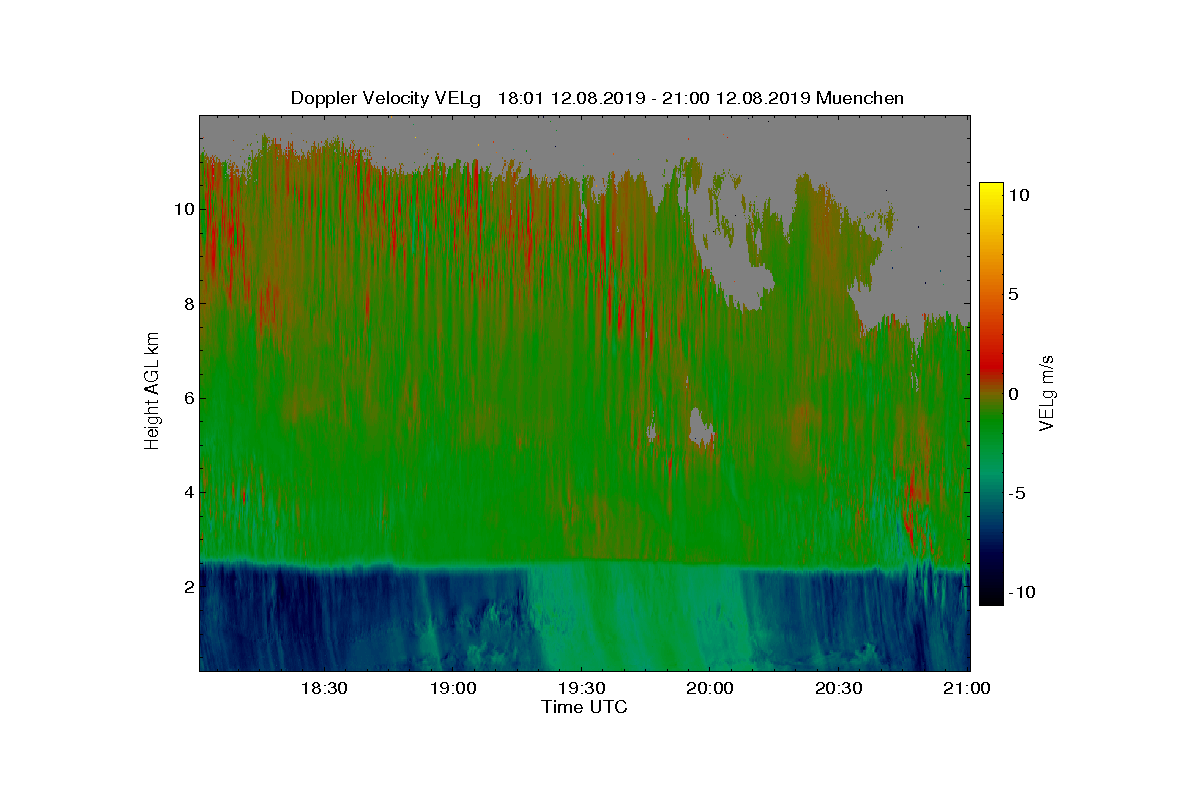1200x800 pixels.
Task: Click the yellow top of the colorbar
Action: point(991,190)
